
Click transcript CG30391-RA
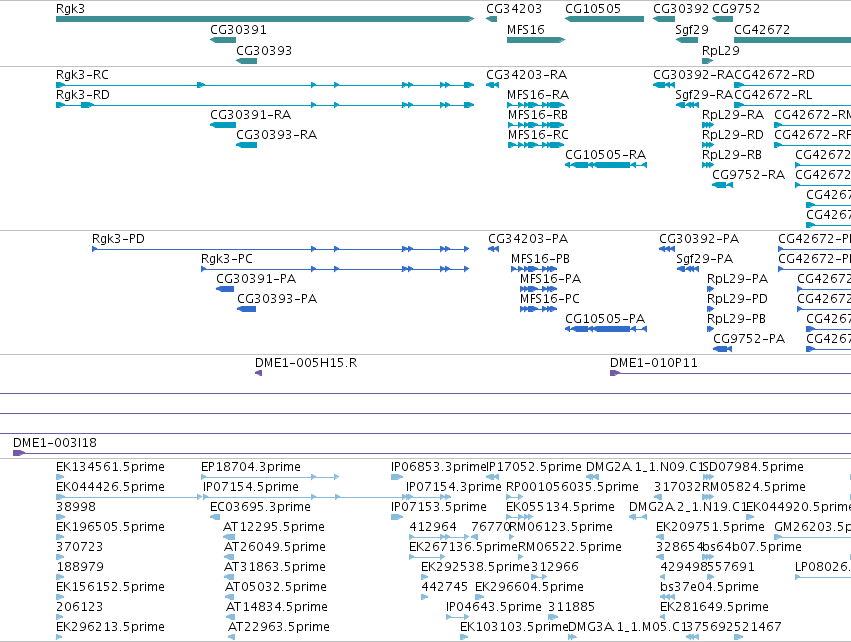(x=223, y=125)
